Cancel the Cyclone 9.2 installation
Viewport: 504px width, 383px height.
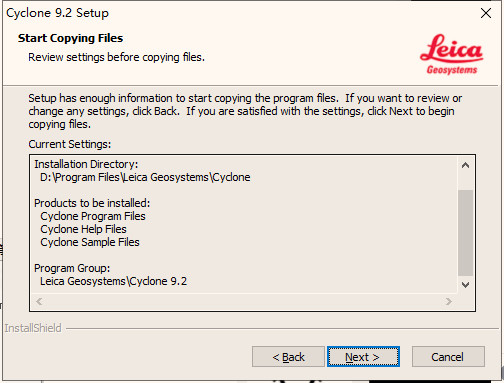click(x=448, y=356)
